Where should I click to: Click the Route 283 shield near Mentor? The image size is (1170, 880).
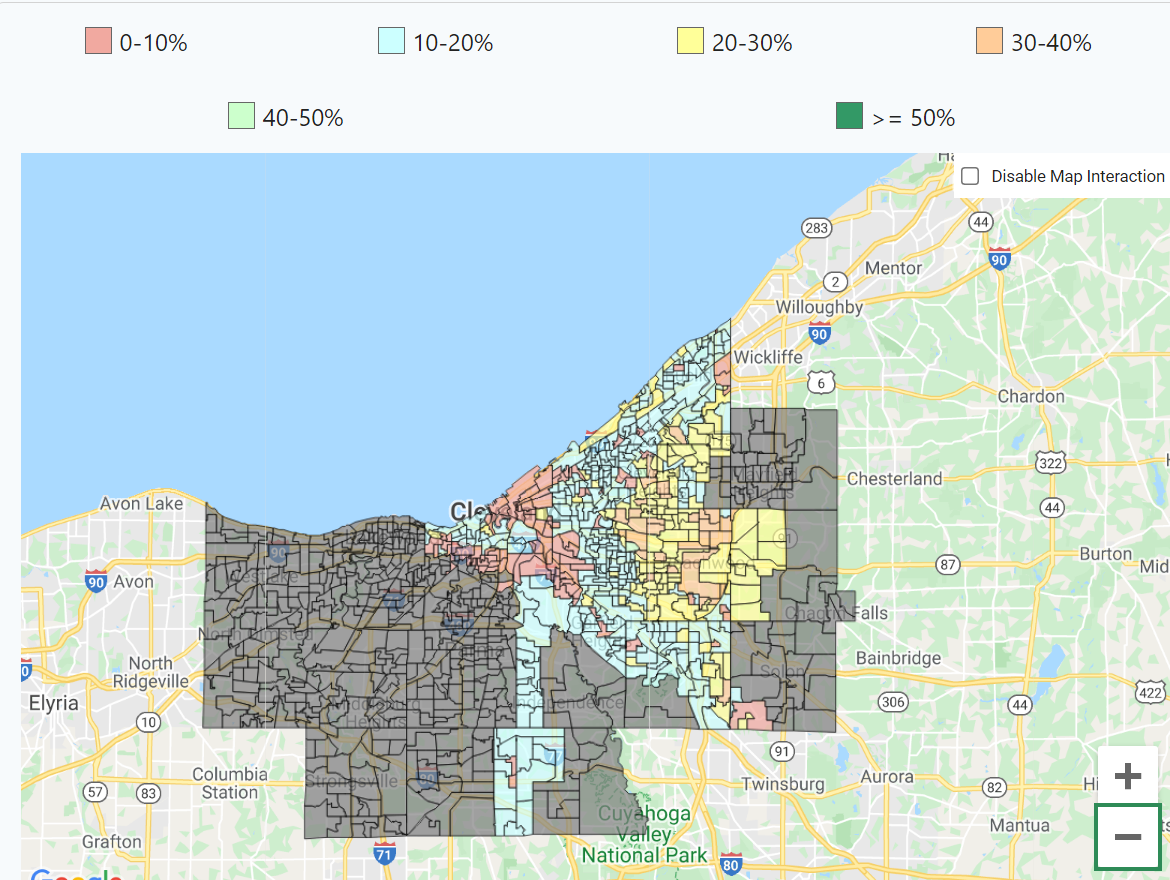coord(816,228)
